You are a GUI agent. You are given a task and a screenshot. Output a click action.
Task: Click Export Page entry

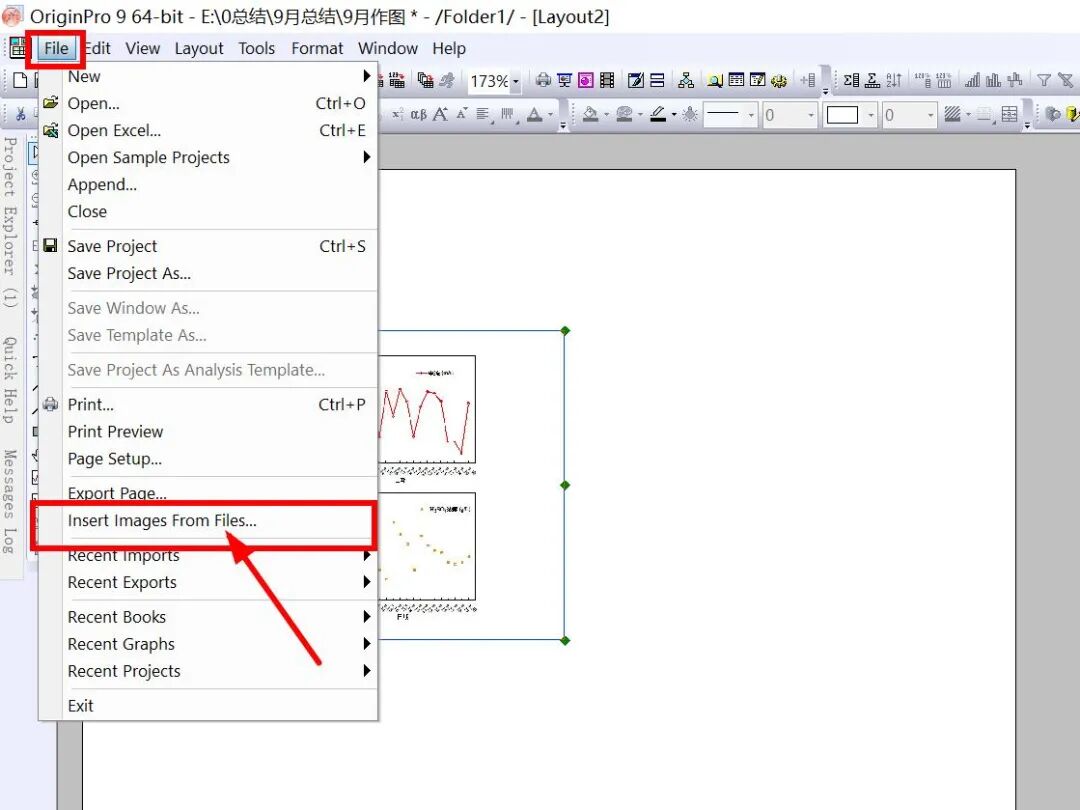click(207, 493)
